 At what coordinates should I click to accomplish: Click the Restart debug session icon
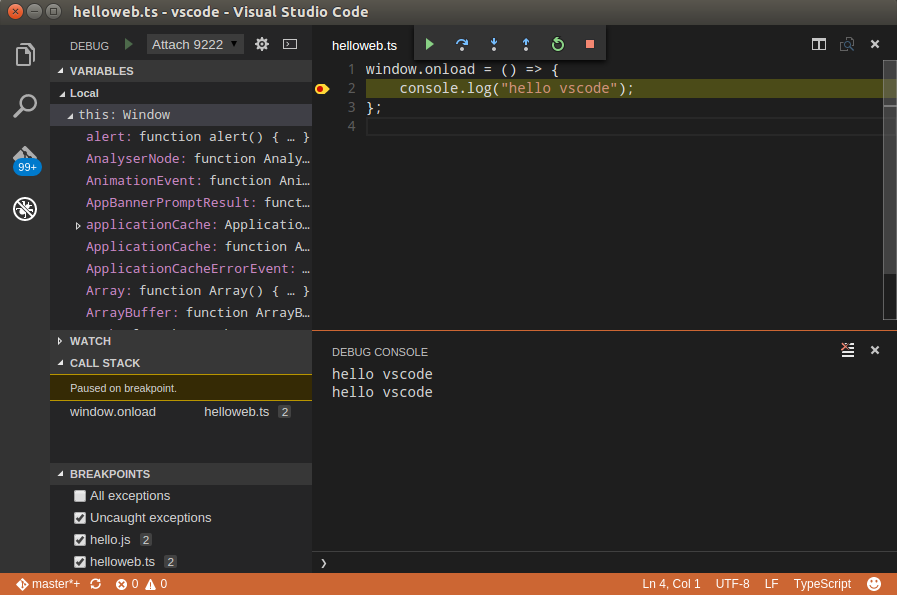point(558,44)
